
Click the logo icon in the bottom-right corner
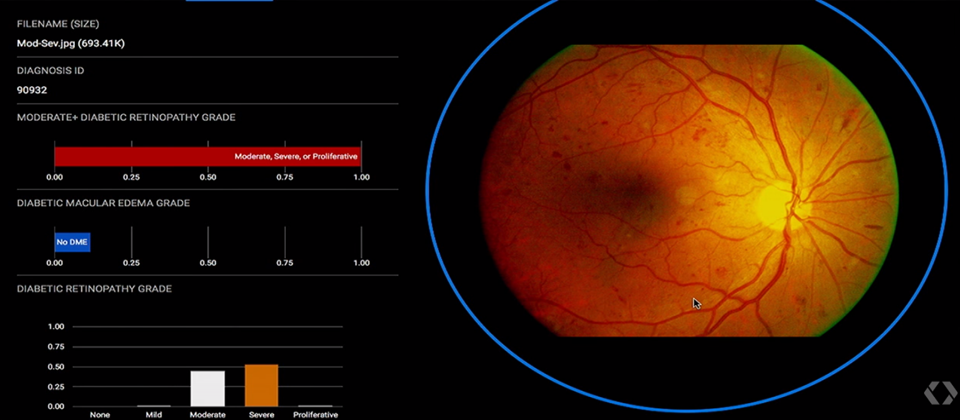tap(940, 393)
